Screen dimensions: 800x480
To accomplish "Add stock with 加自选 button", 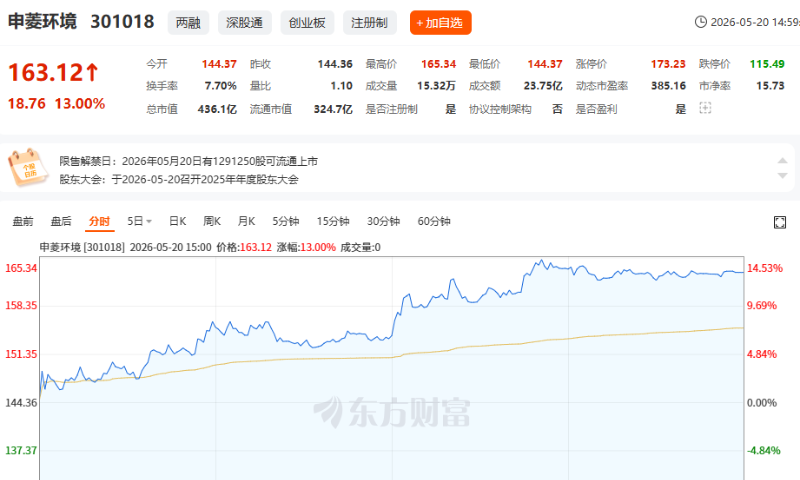I will coord(440,23).
